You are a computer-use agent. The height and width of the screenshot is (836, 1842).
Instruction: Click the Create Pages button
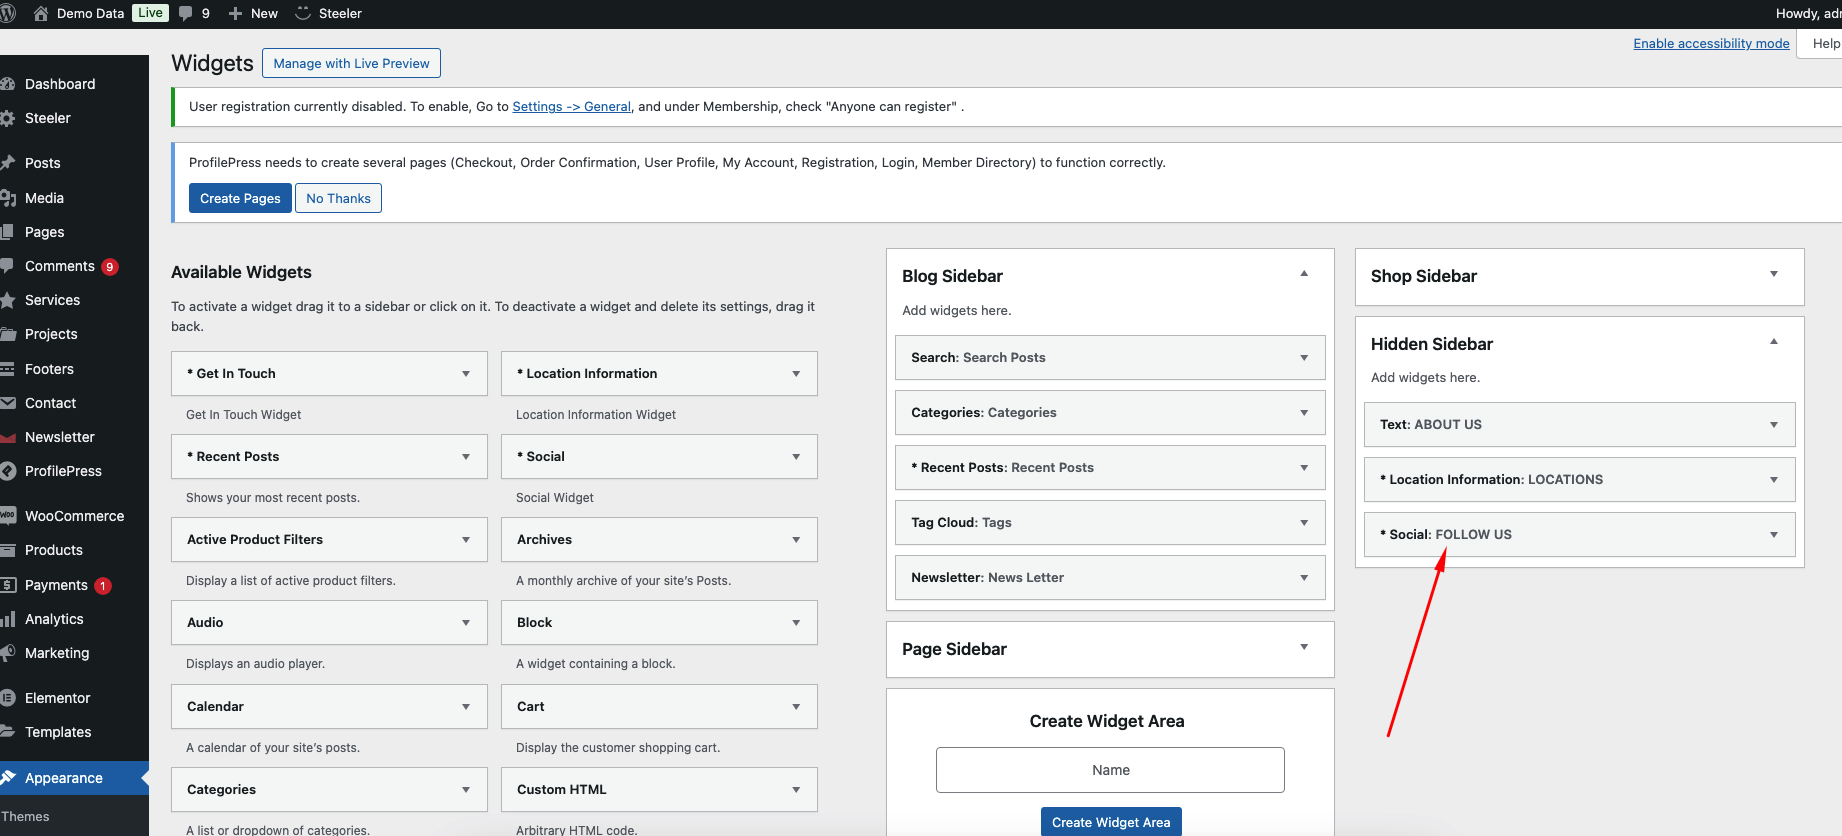coord(240,198)
